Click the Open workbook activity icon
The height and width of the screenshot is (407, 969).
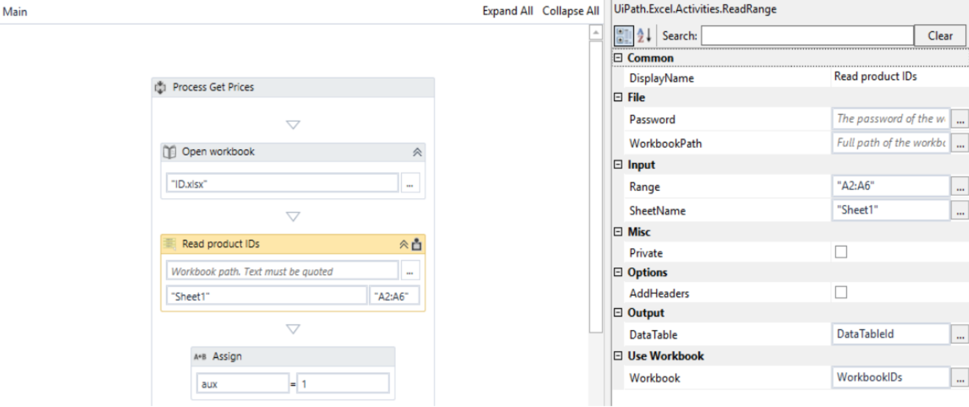click(170, 152)
